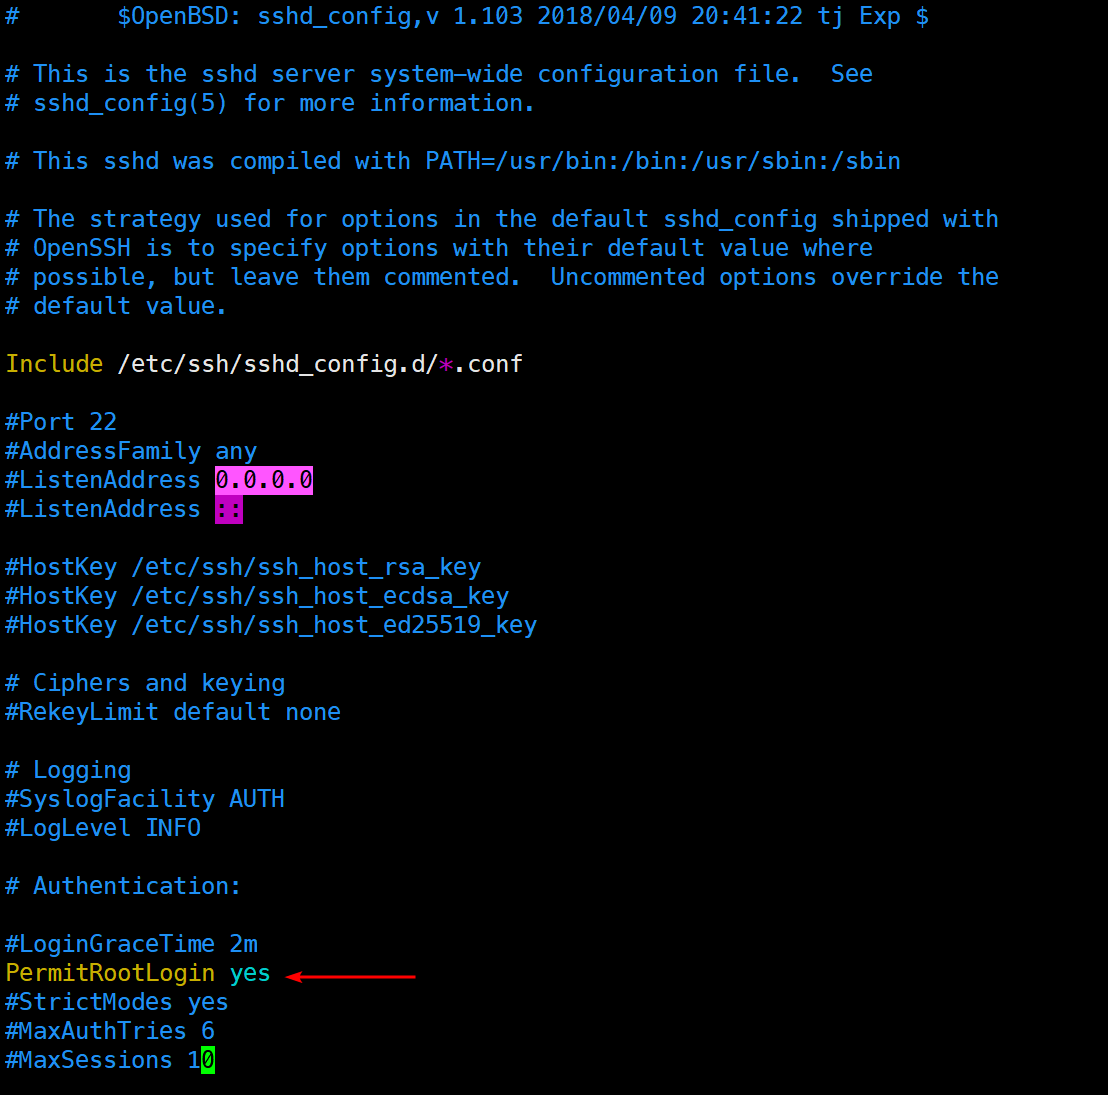Click the PermitRootLogin keyword
Image resolution: width=1108 pixels, height=1095 pixels.
[x=110, y=973]
